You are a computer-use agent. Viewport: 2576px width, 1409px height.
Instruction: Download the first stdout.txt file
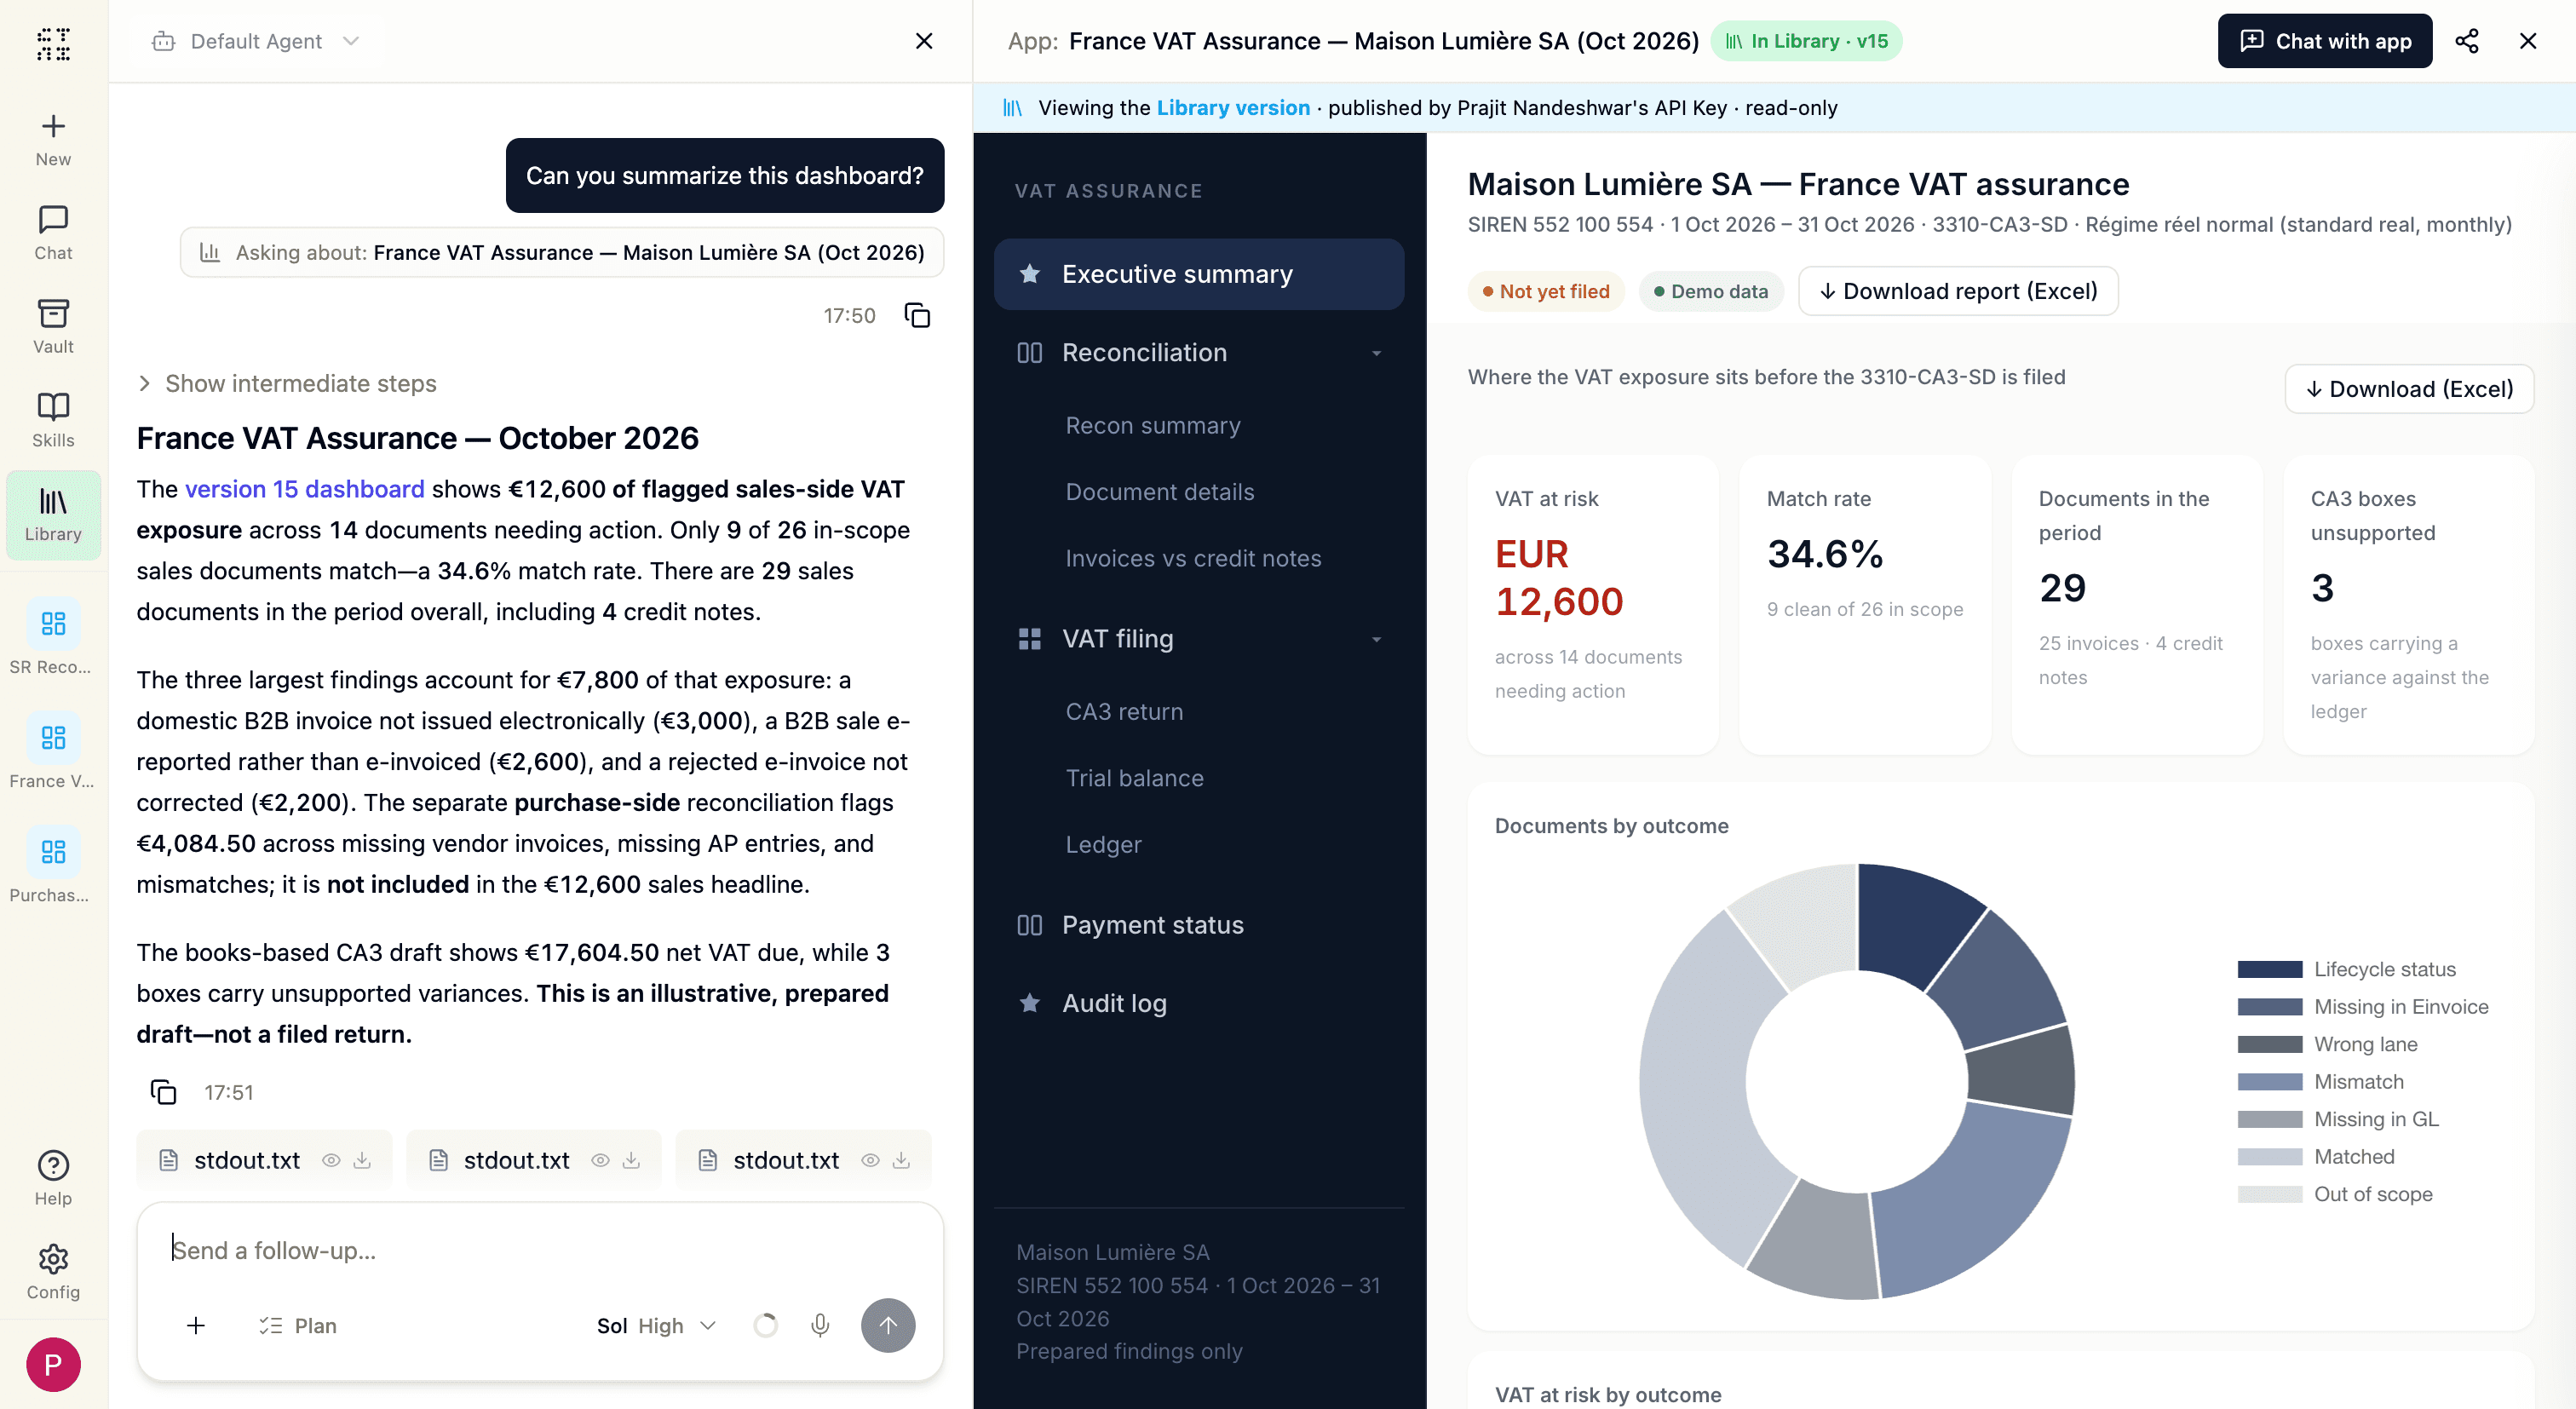point(363,1160)
